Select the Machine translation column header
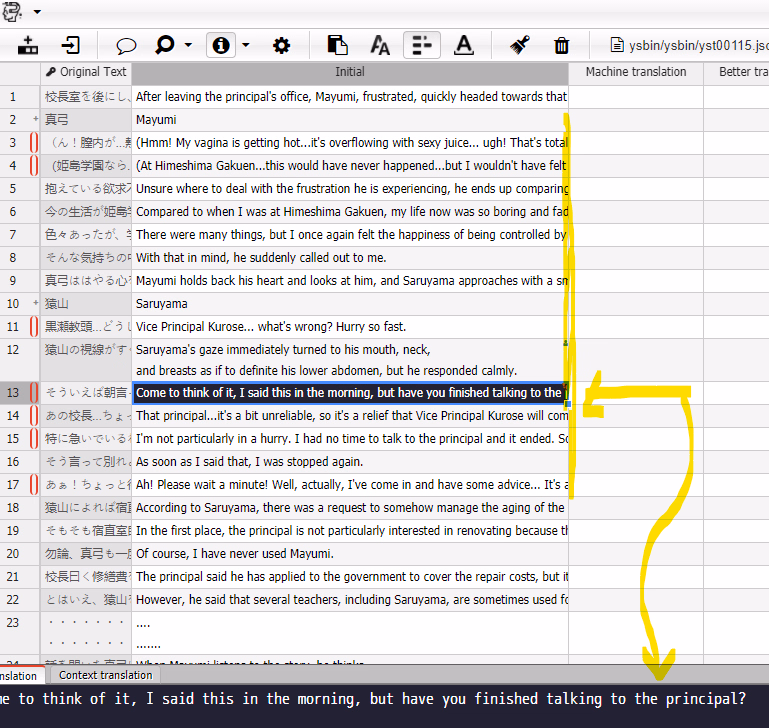Viewport: 769px width, 728px height. click(636, 72)
